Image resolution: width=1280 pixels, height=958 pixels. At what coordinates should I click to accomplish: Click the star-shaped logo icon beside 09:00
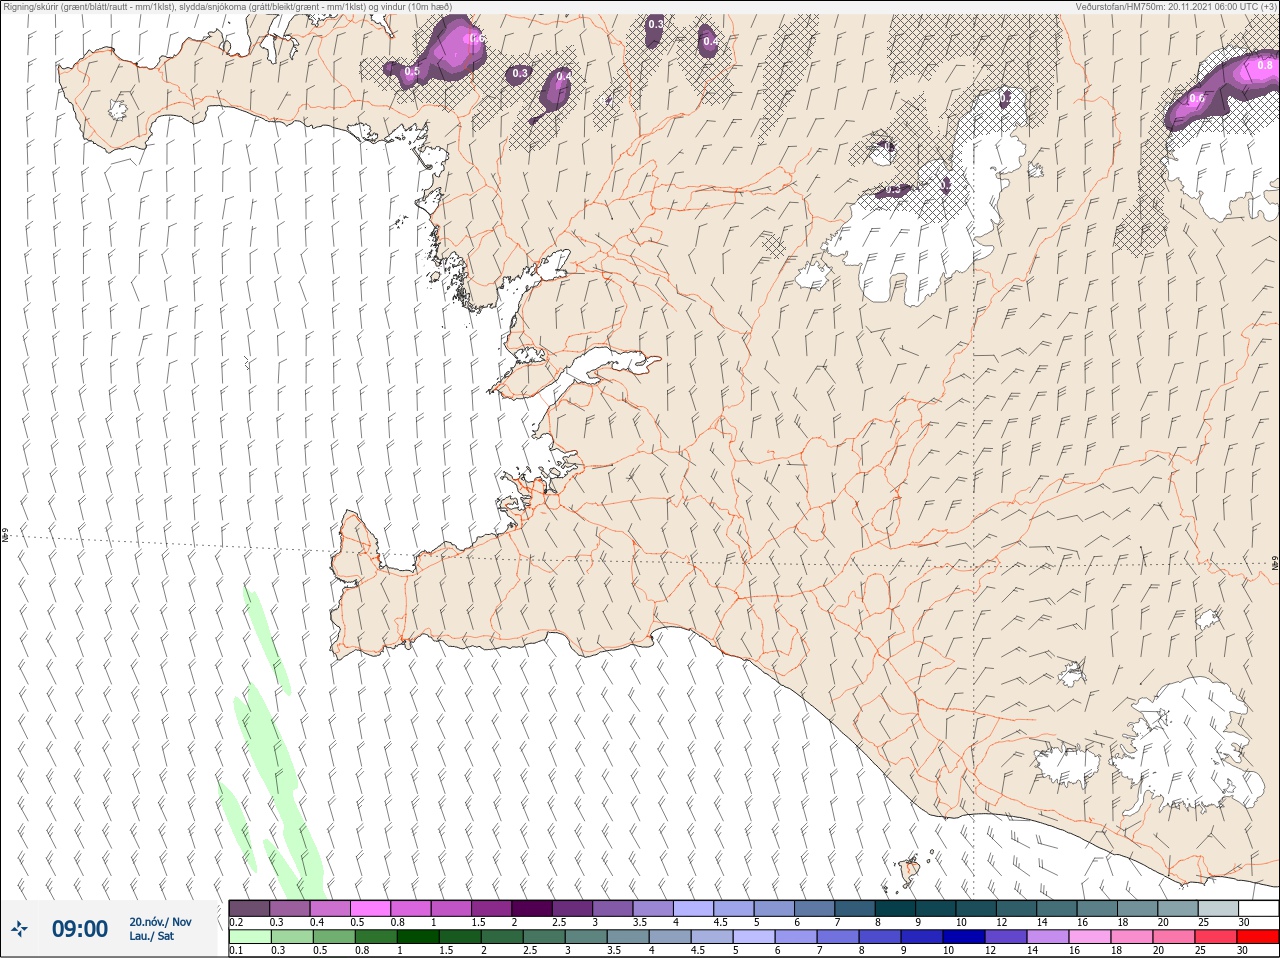pos(19,929)
